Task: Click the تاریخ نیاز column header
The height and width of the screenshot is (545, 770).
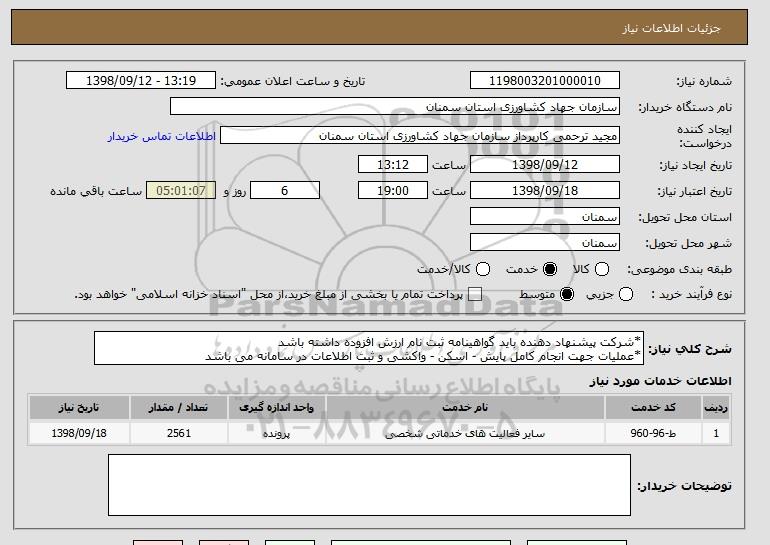Action: pyautogui.click(x=79, y=408)
